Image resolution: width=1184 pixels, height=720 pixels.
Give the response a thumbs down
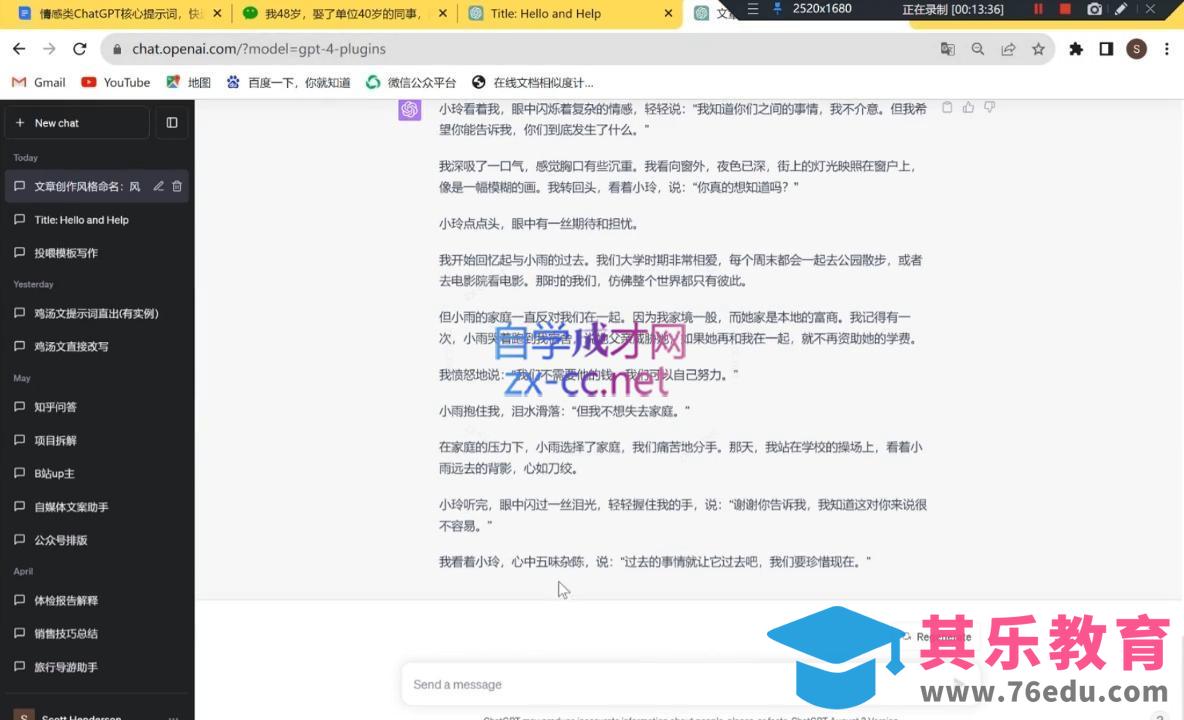tap(989, 107)
